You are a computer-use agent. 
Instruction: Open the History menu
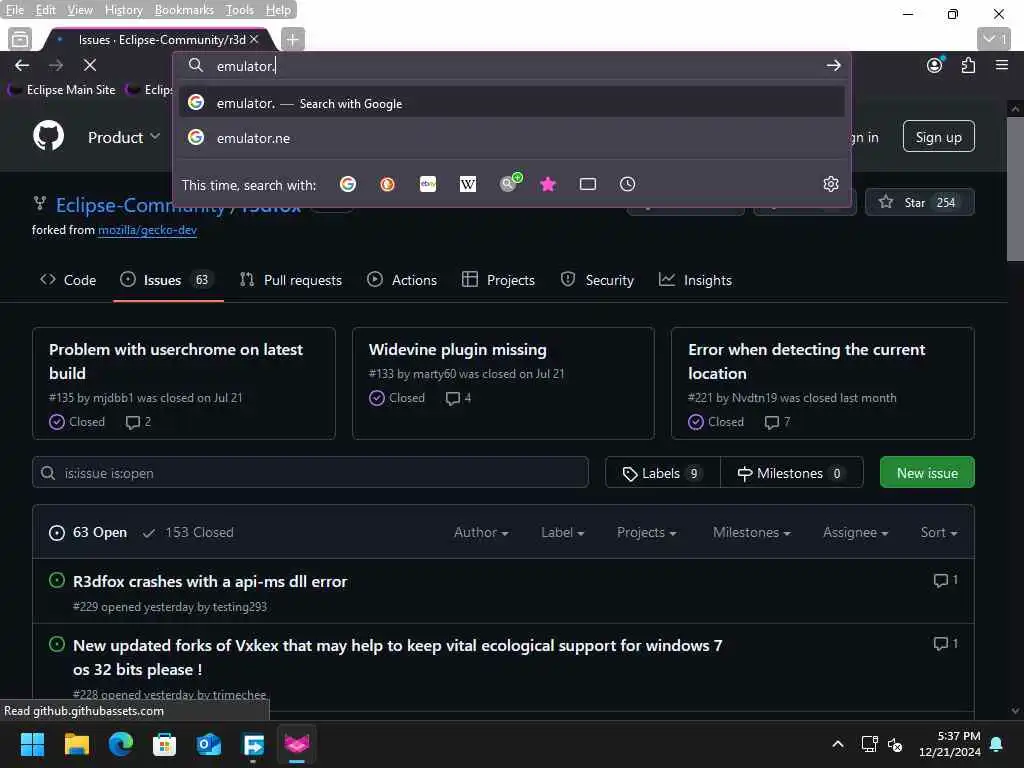[123, 10]
